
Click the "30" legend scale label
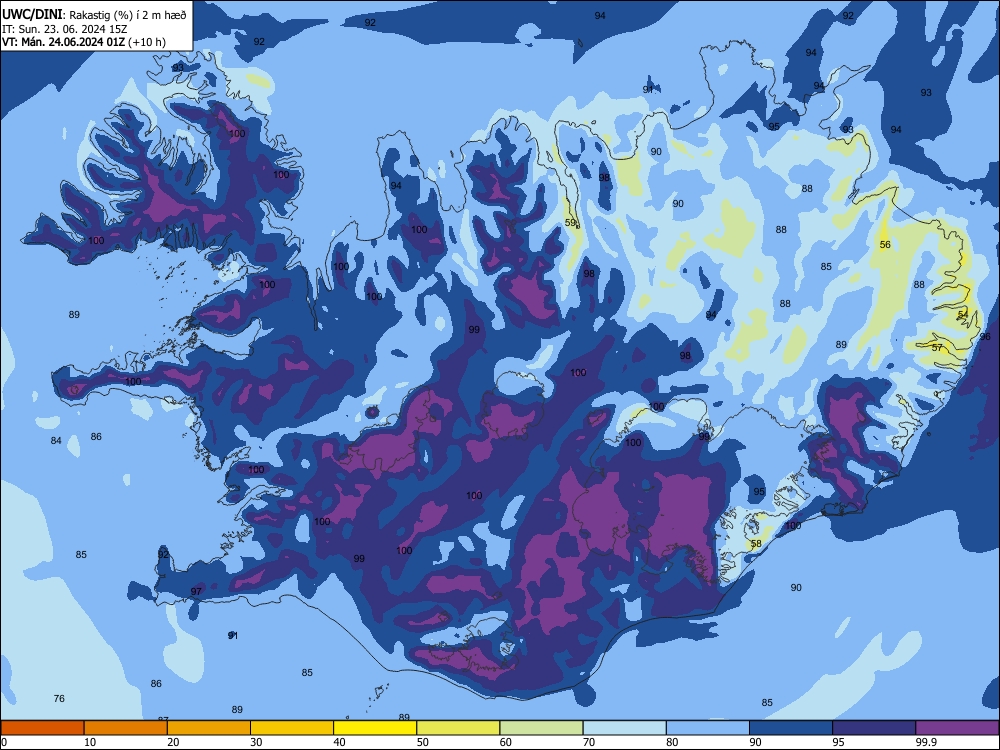[256, 742]
